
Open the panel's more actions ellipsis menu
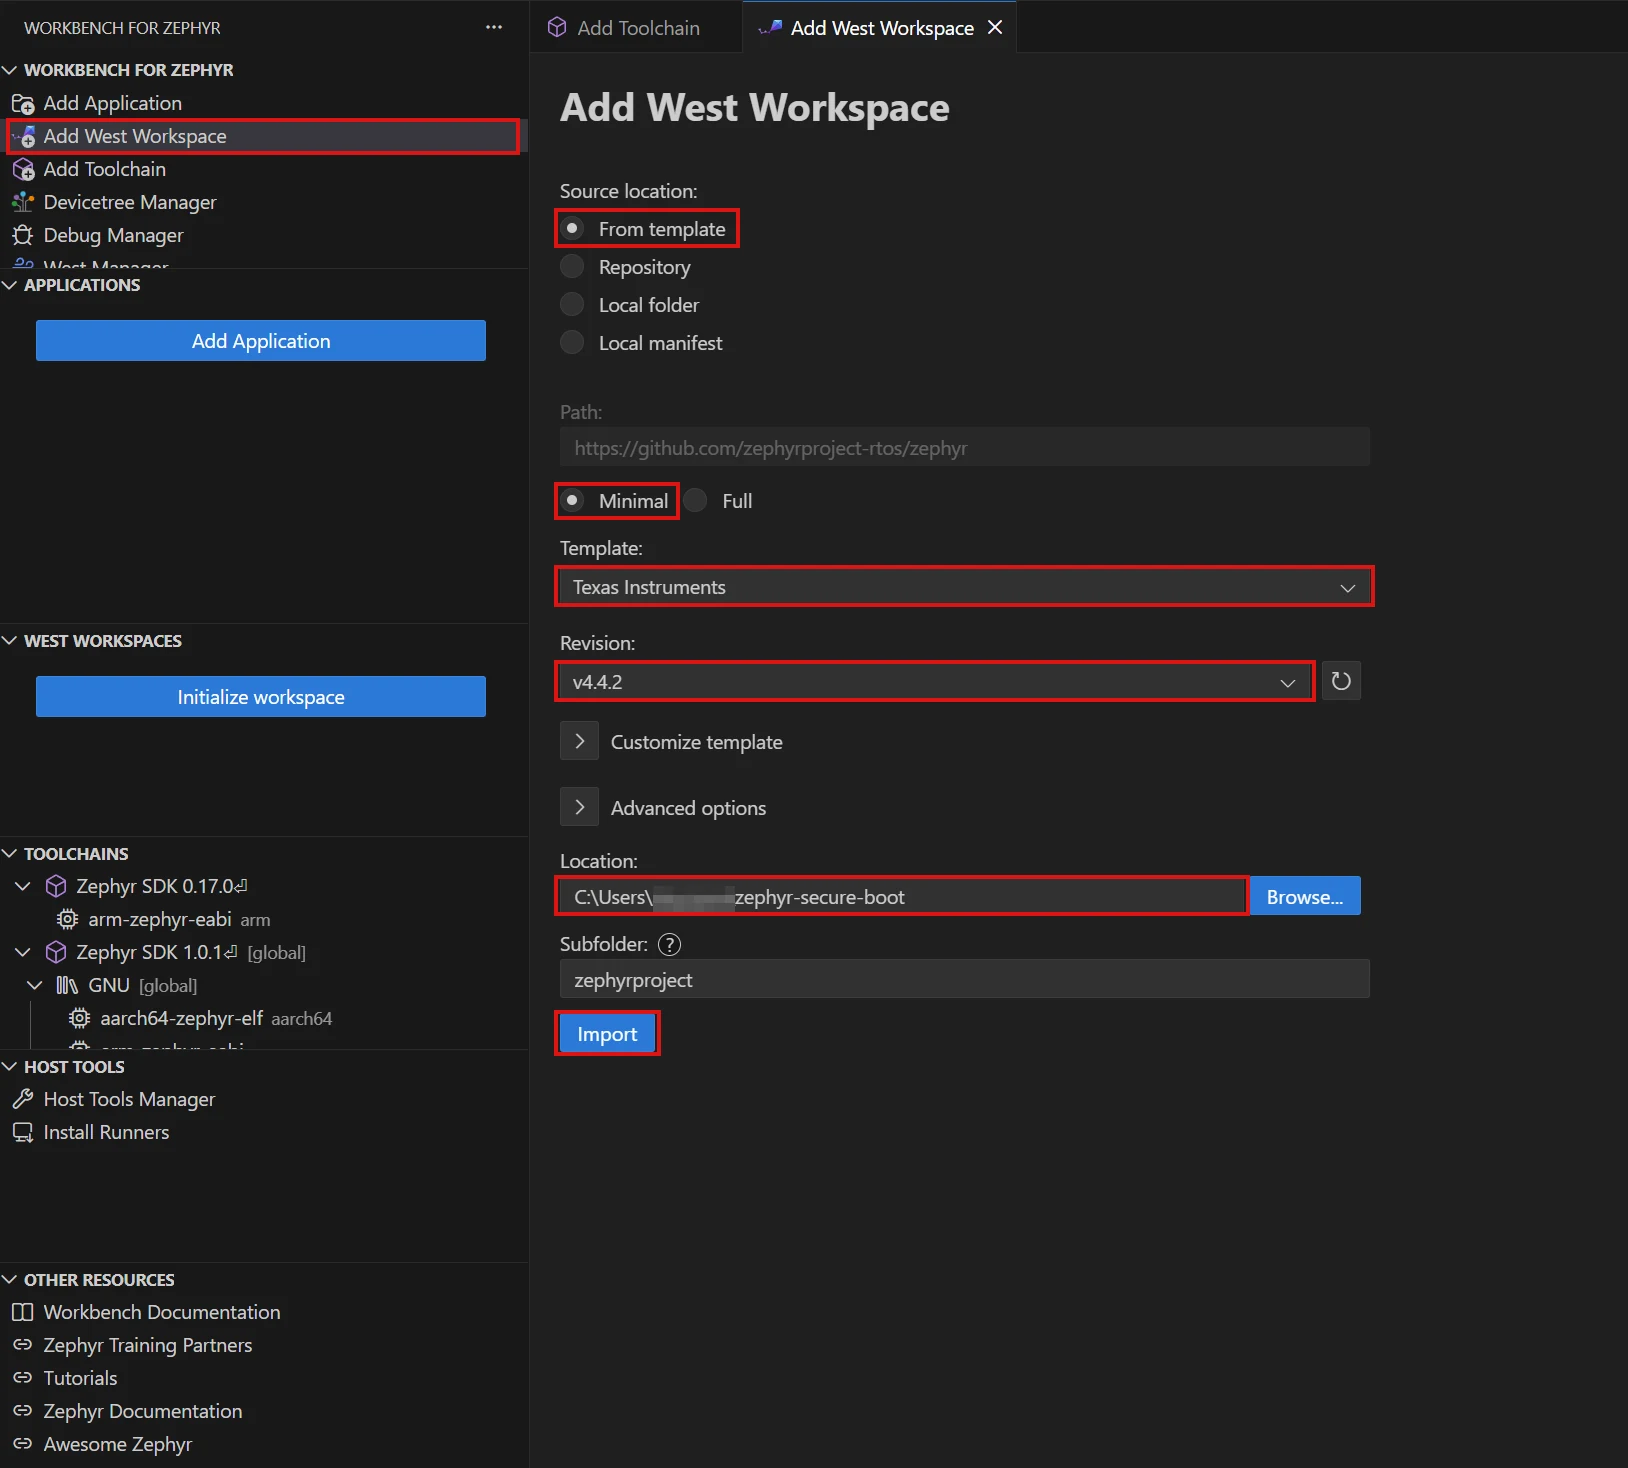(x=494, y=28)
